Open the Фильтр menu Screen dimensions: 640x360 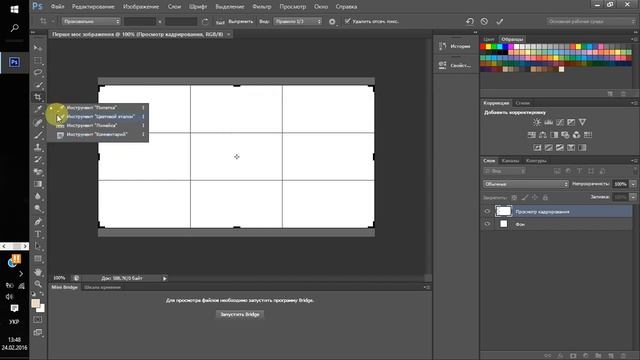[262, 7]
